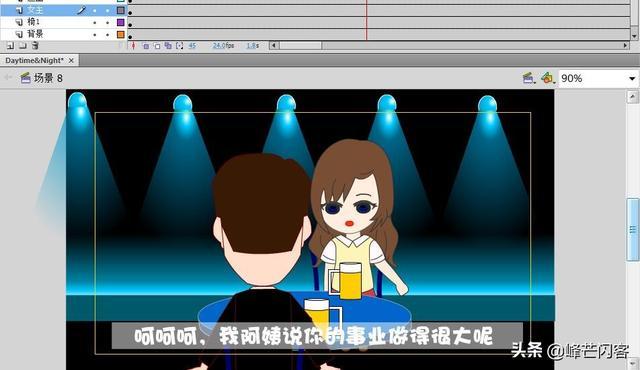Click the layer icon of 椅1
The image size is (640, 370).
pos(19,22)
